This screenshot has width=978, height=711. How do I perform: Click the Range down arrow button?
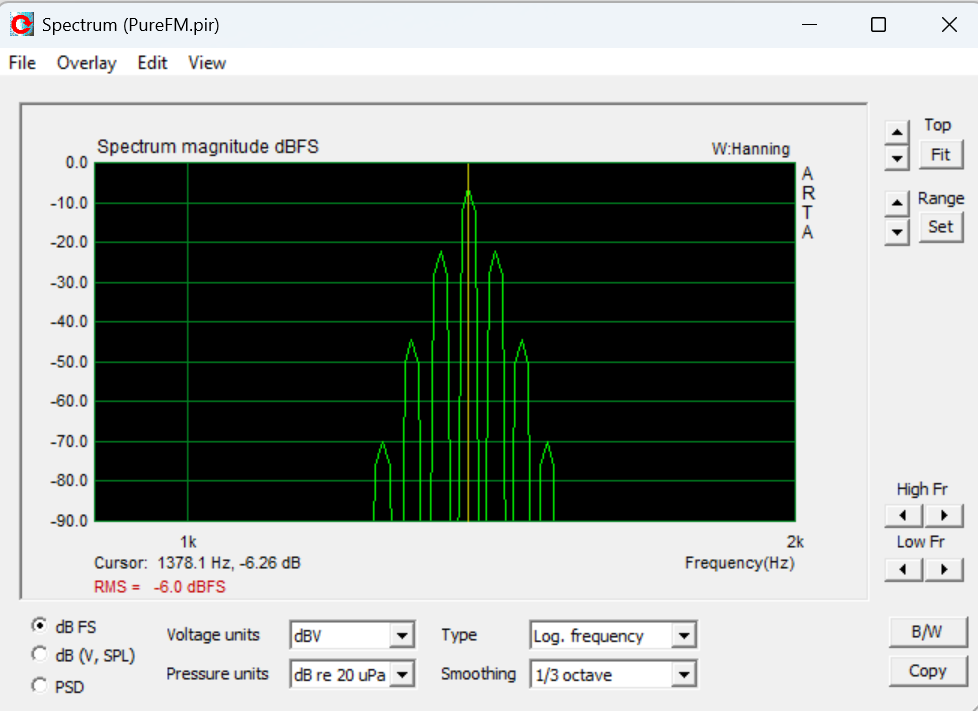click(x=897, y=233)
